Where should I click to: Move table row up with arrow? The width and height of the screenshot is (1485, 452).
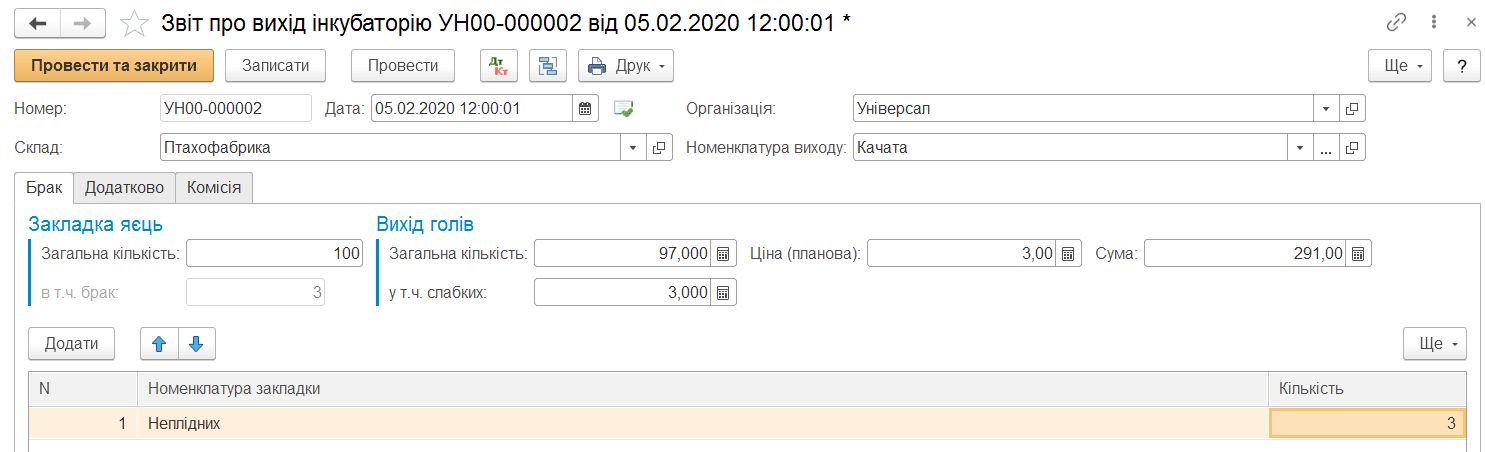point(159,344)
